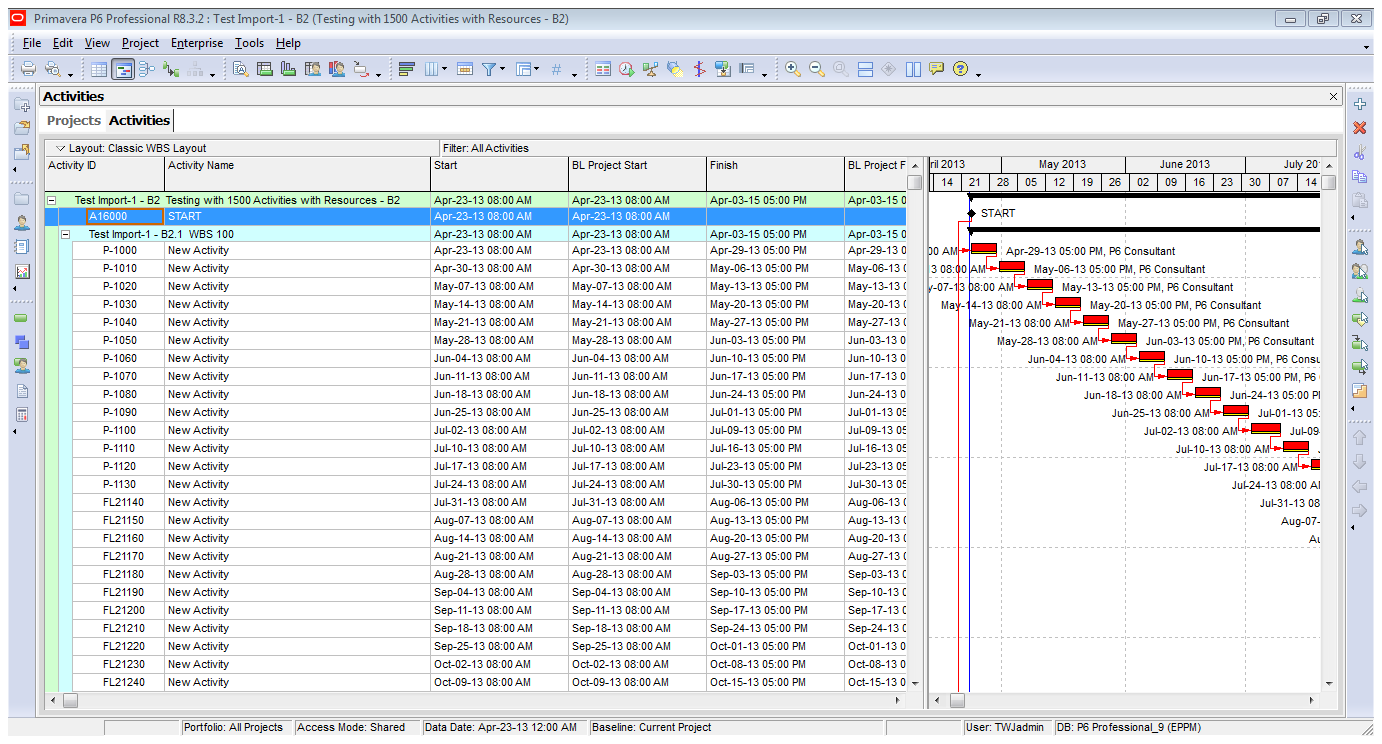Click the June 2013 timescale header
This screenshot has height=744, width=1382.
click(x=1185, y=164)
